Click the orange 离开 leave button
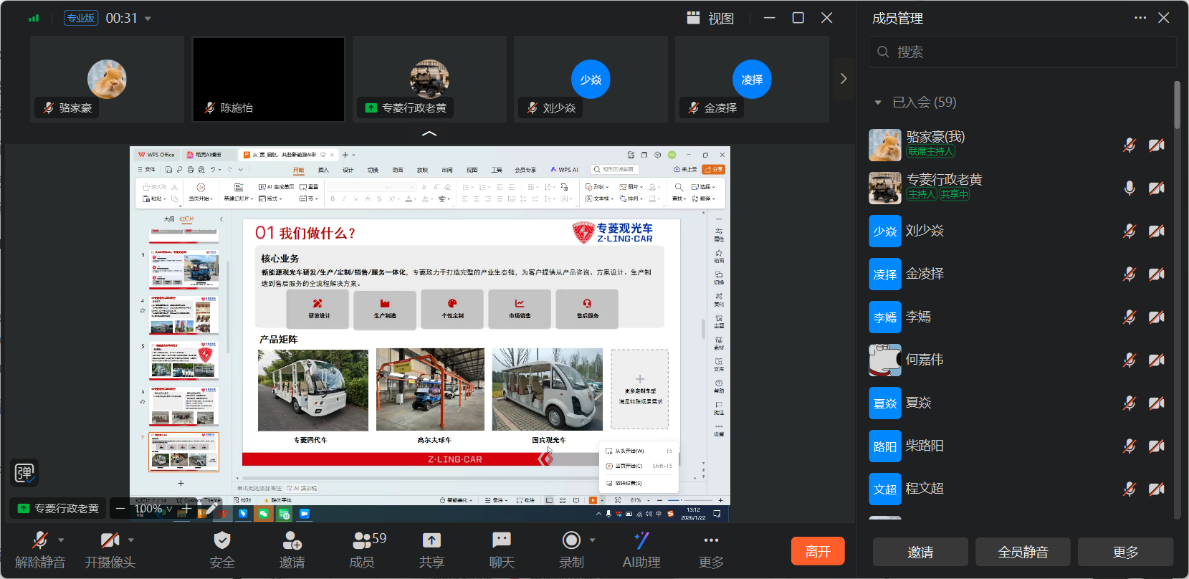This screenshot has height=579, width=1189. [x=817, y=551]
